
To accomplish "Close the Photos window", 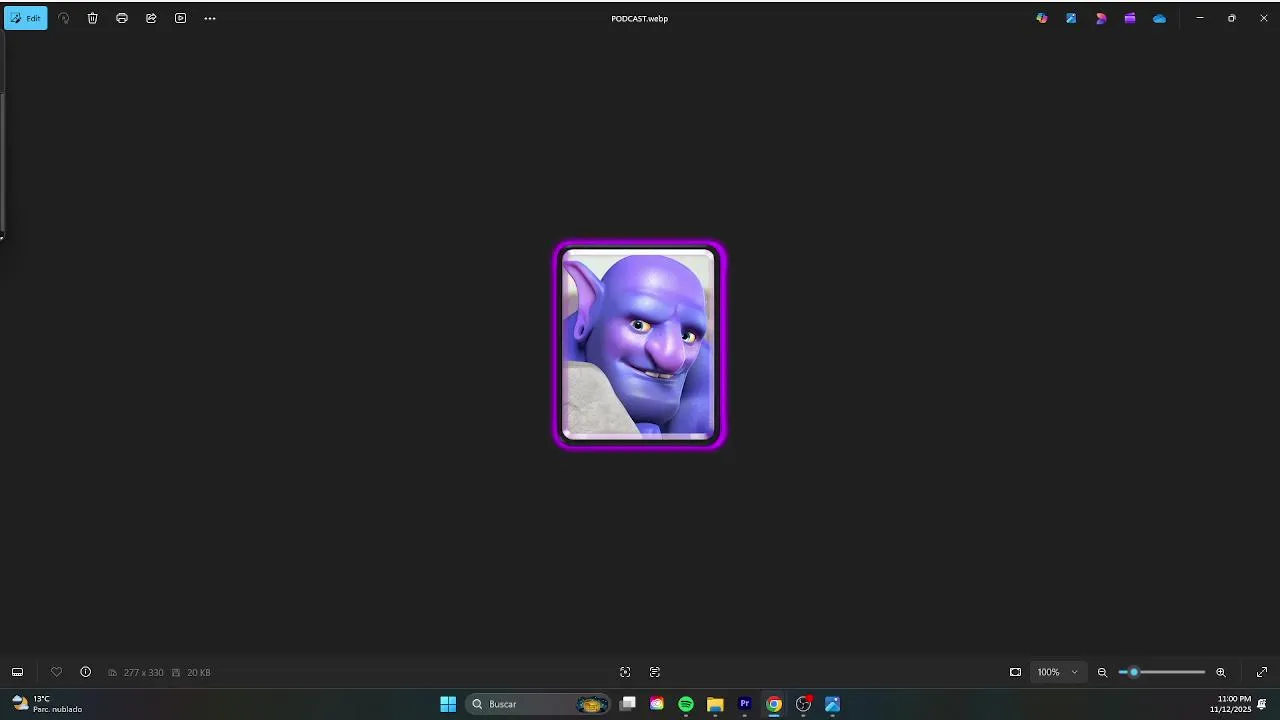I will 1263,18.
